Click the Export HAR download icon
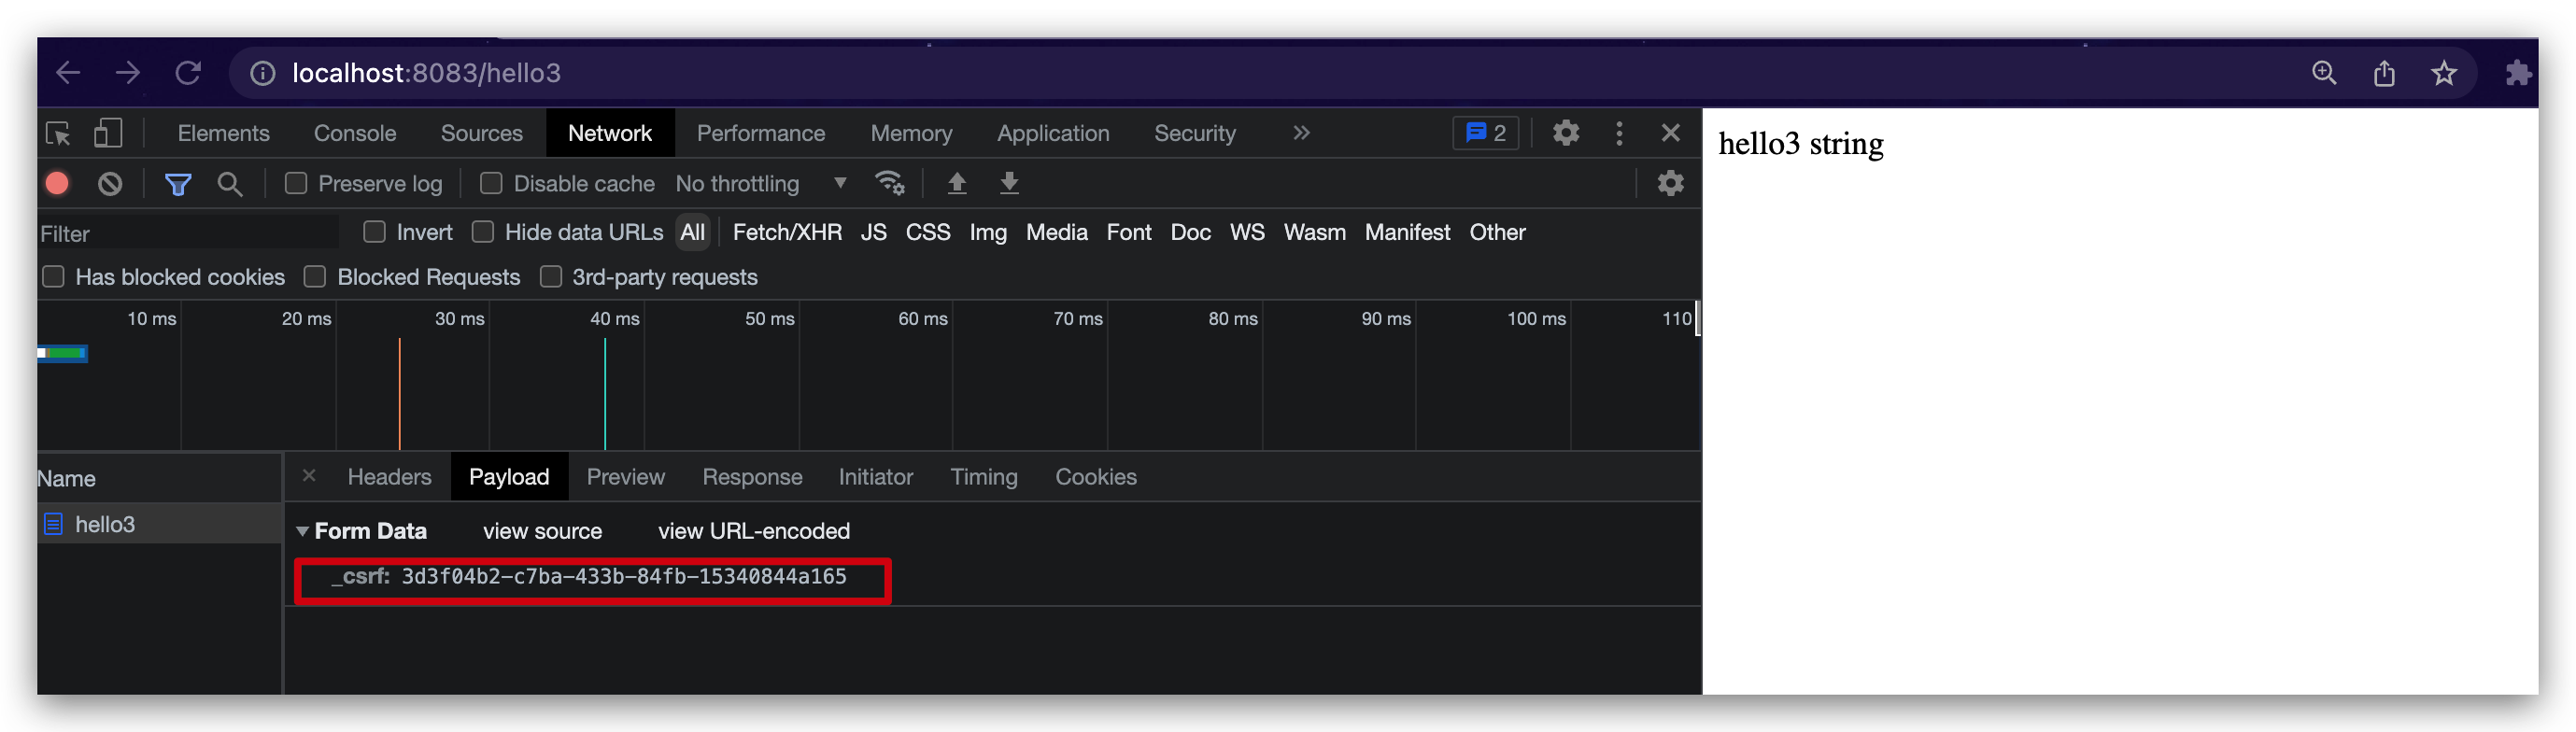This screenshot has width=2576, height=732. pos(1009,183)
